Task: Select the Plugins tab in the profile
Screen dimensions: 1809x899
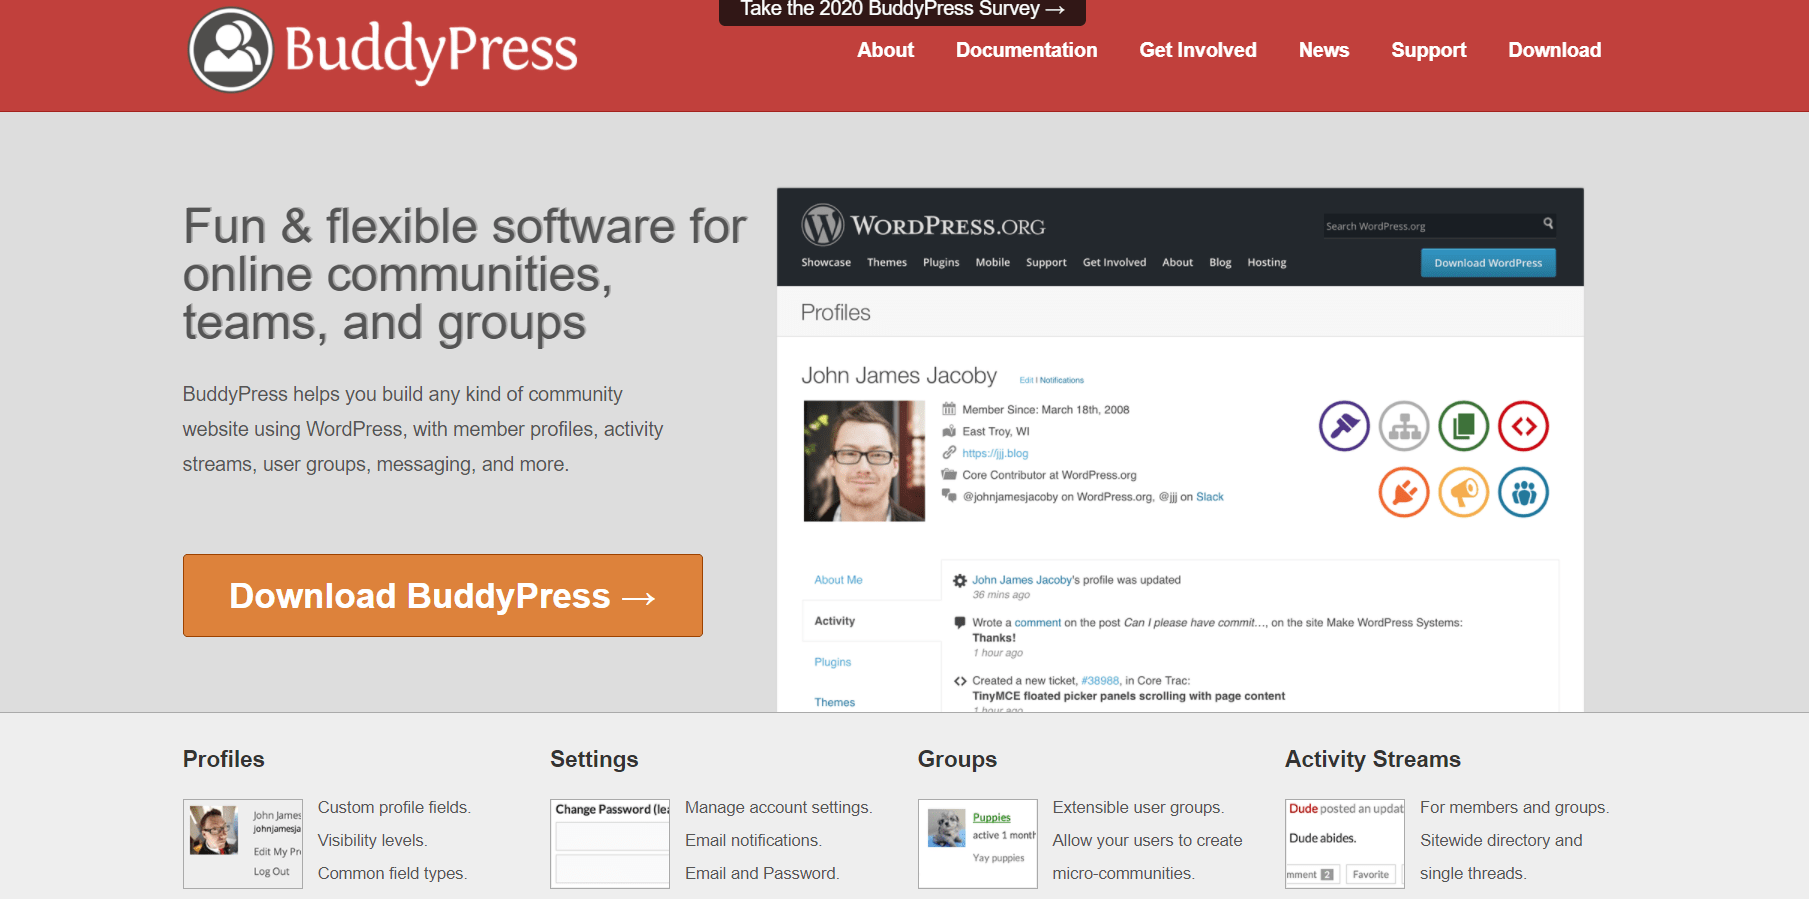Action: (x=833, y=662)
